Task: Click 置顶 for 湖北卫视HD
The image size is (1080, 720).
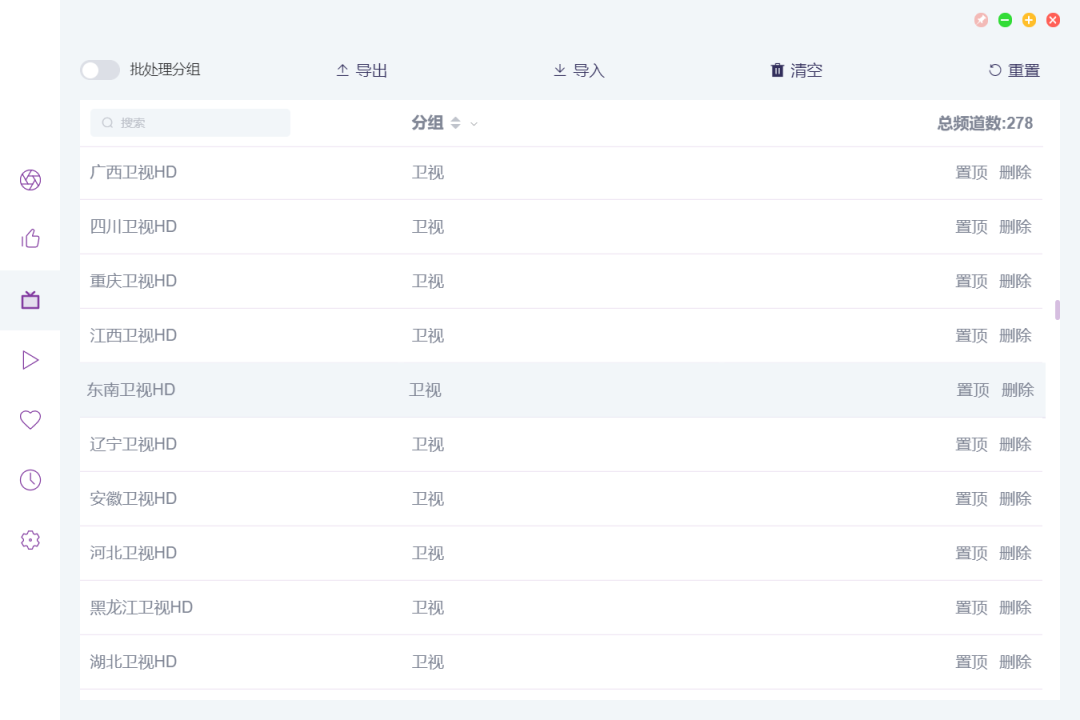Action: point(971,662)
